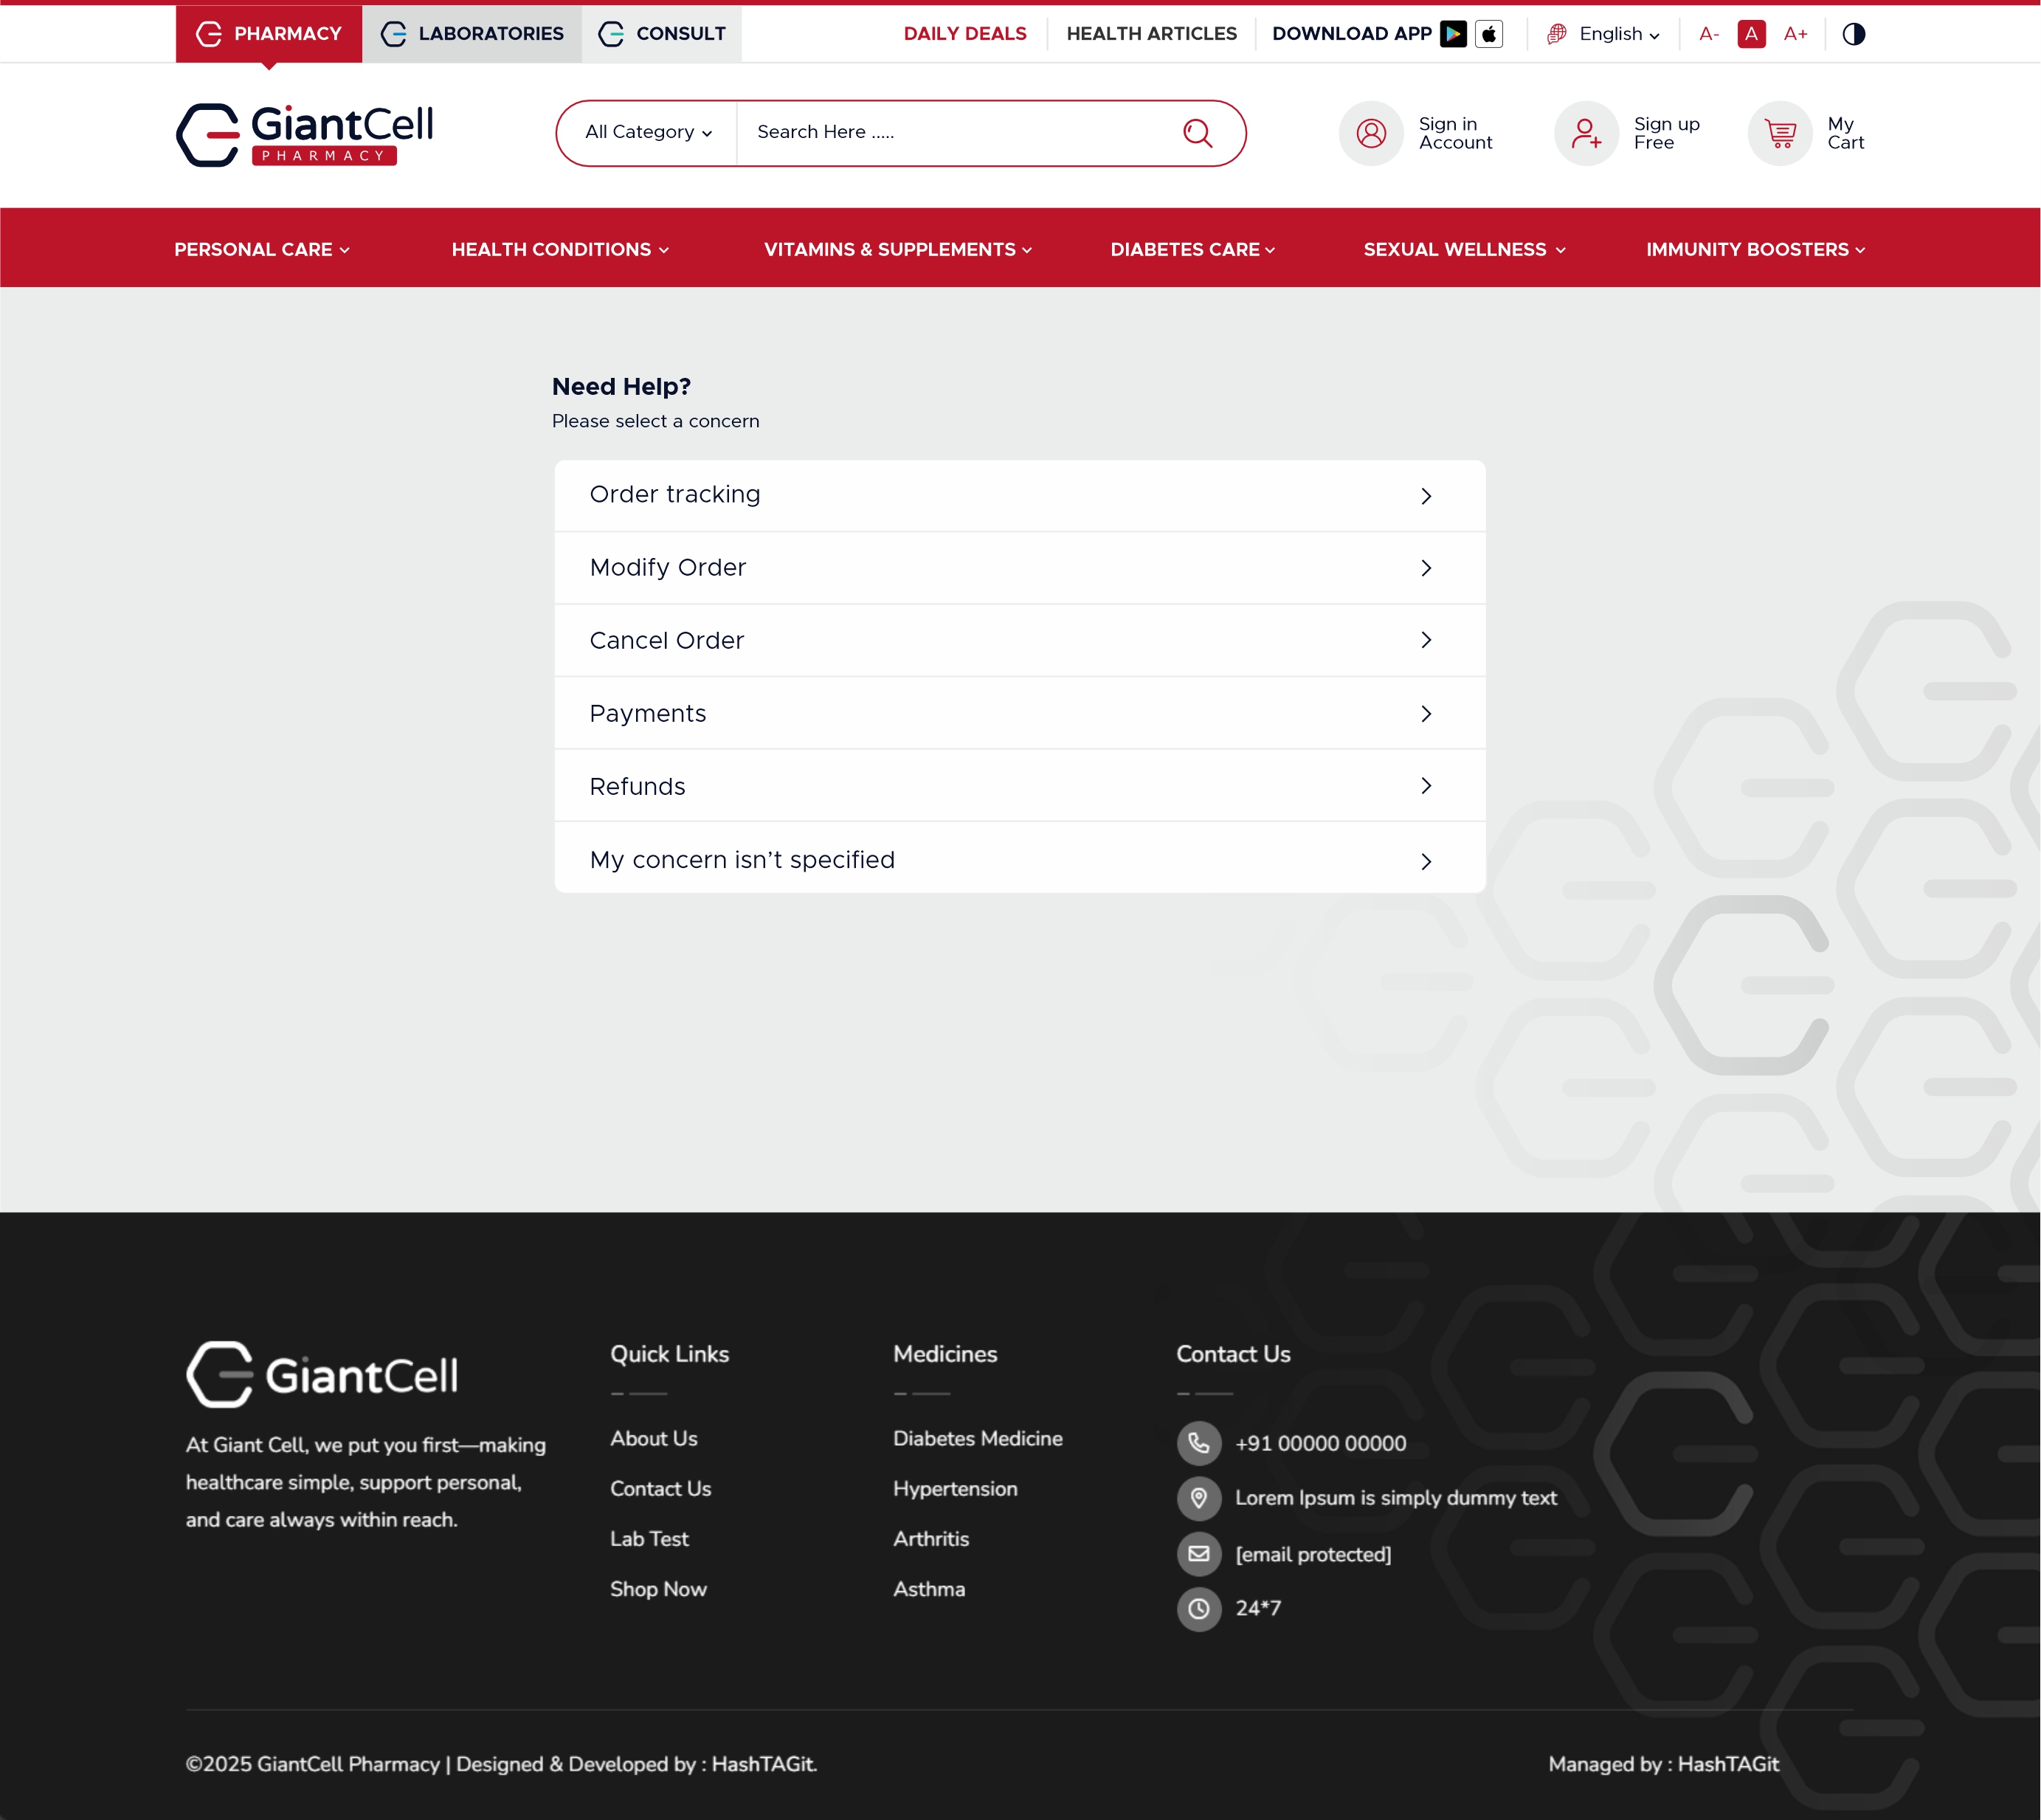
Task: Toggle the dark contrast mode icon
Action: pos(1853,34)
